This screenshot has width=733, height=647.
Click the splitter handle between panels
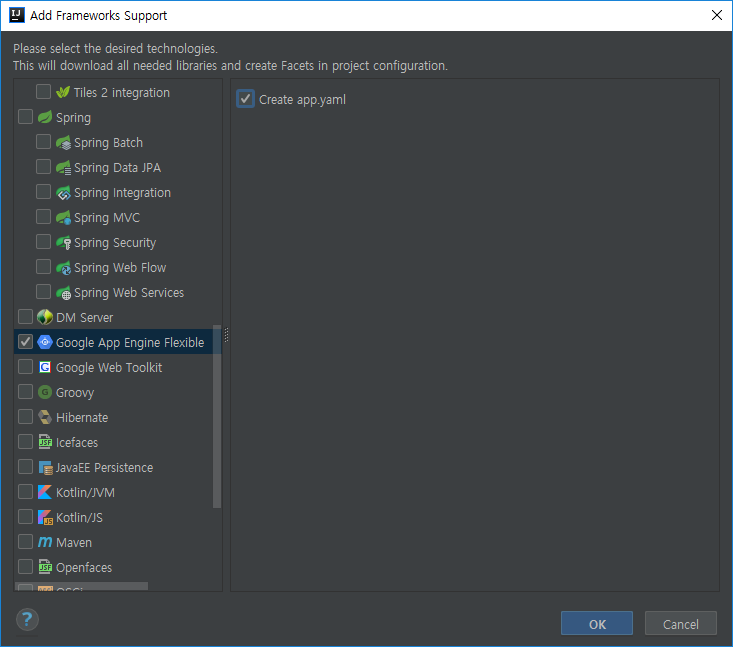coord(226,335)
